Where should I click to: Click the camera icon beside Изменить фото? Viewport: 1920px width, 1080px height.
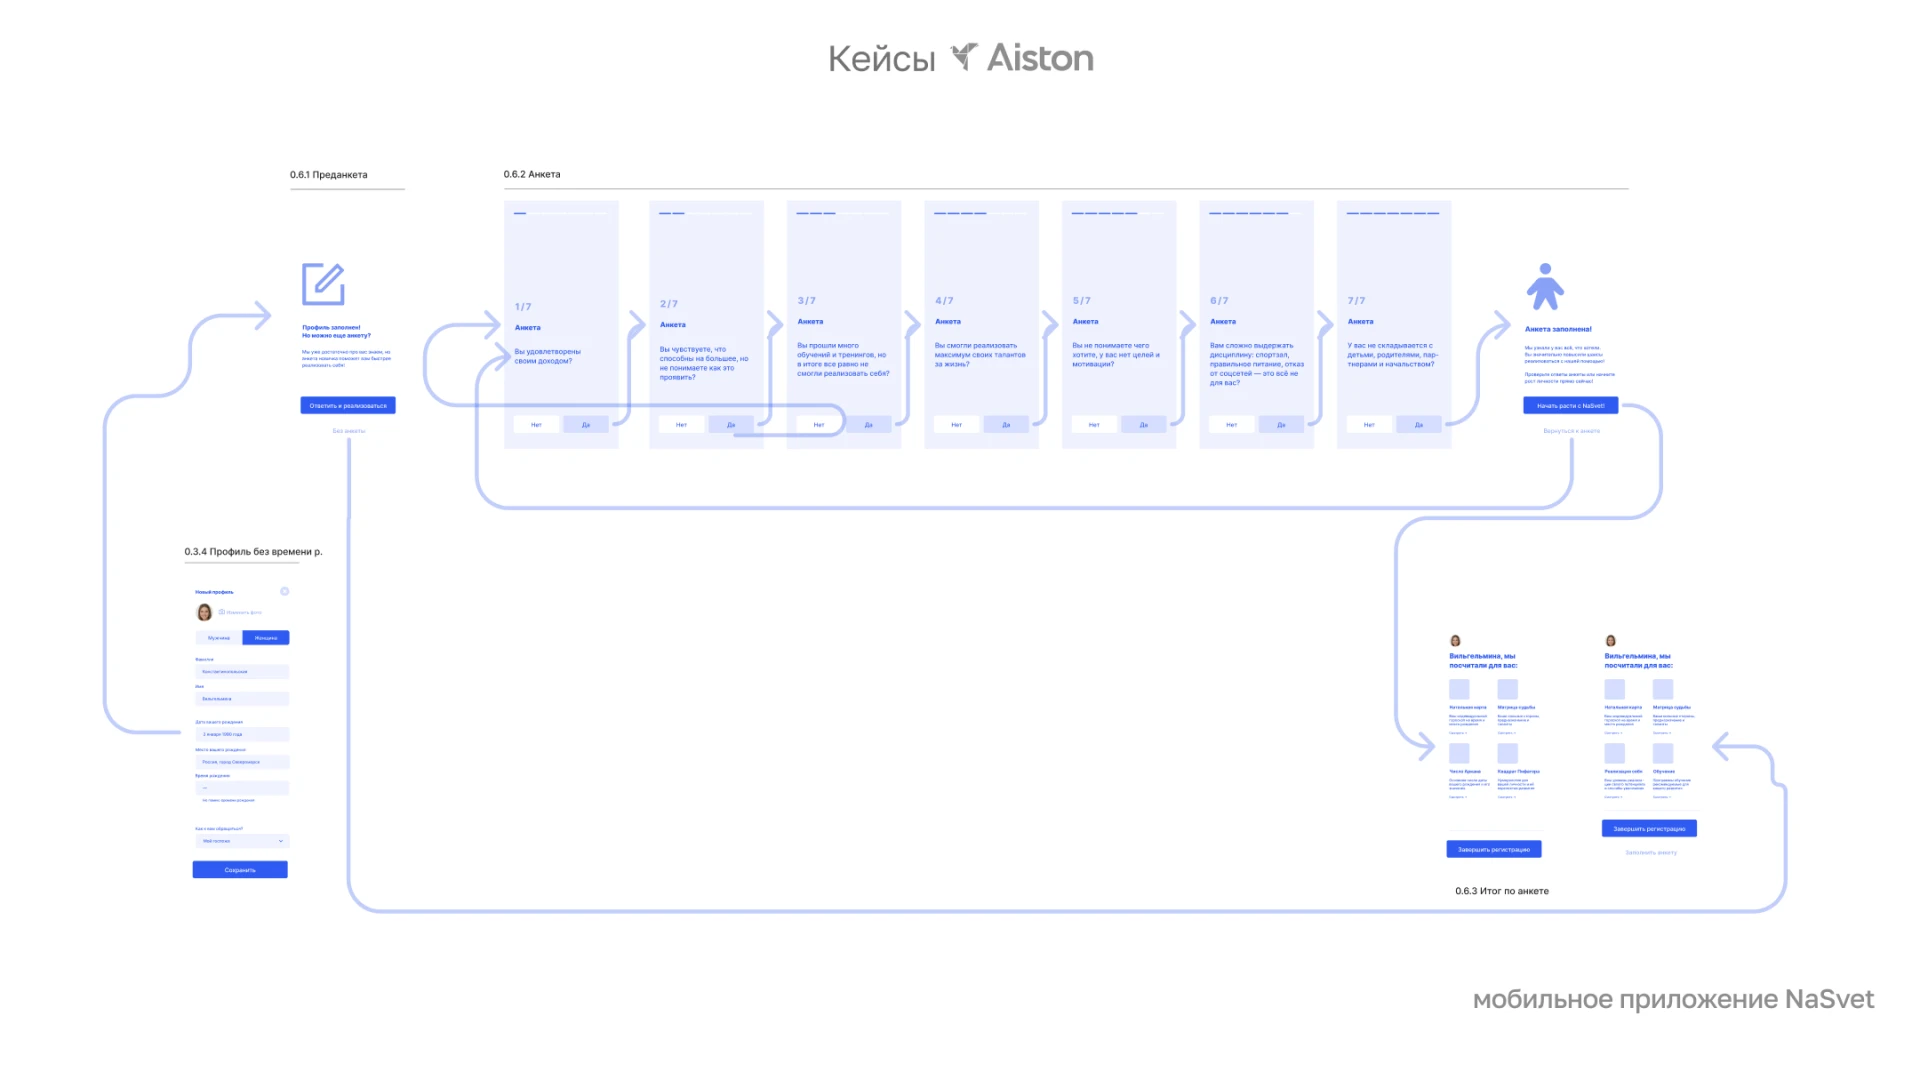pyautogui.click(x=222, y=612)
